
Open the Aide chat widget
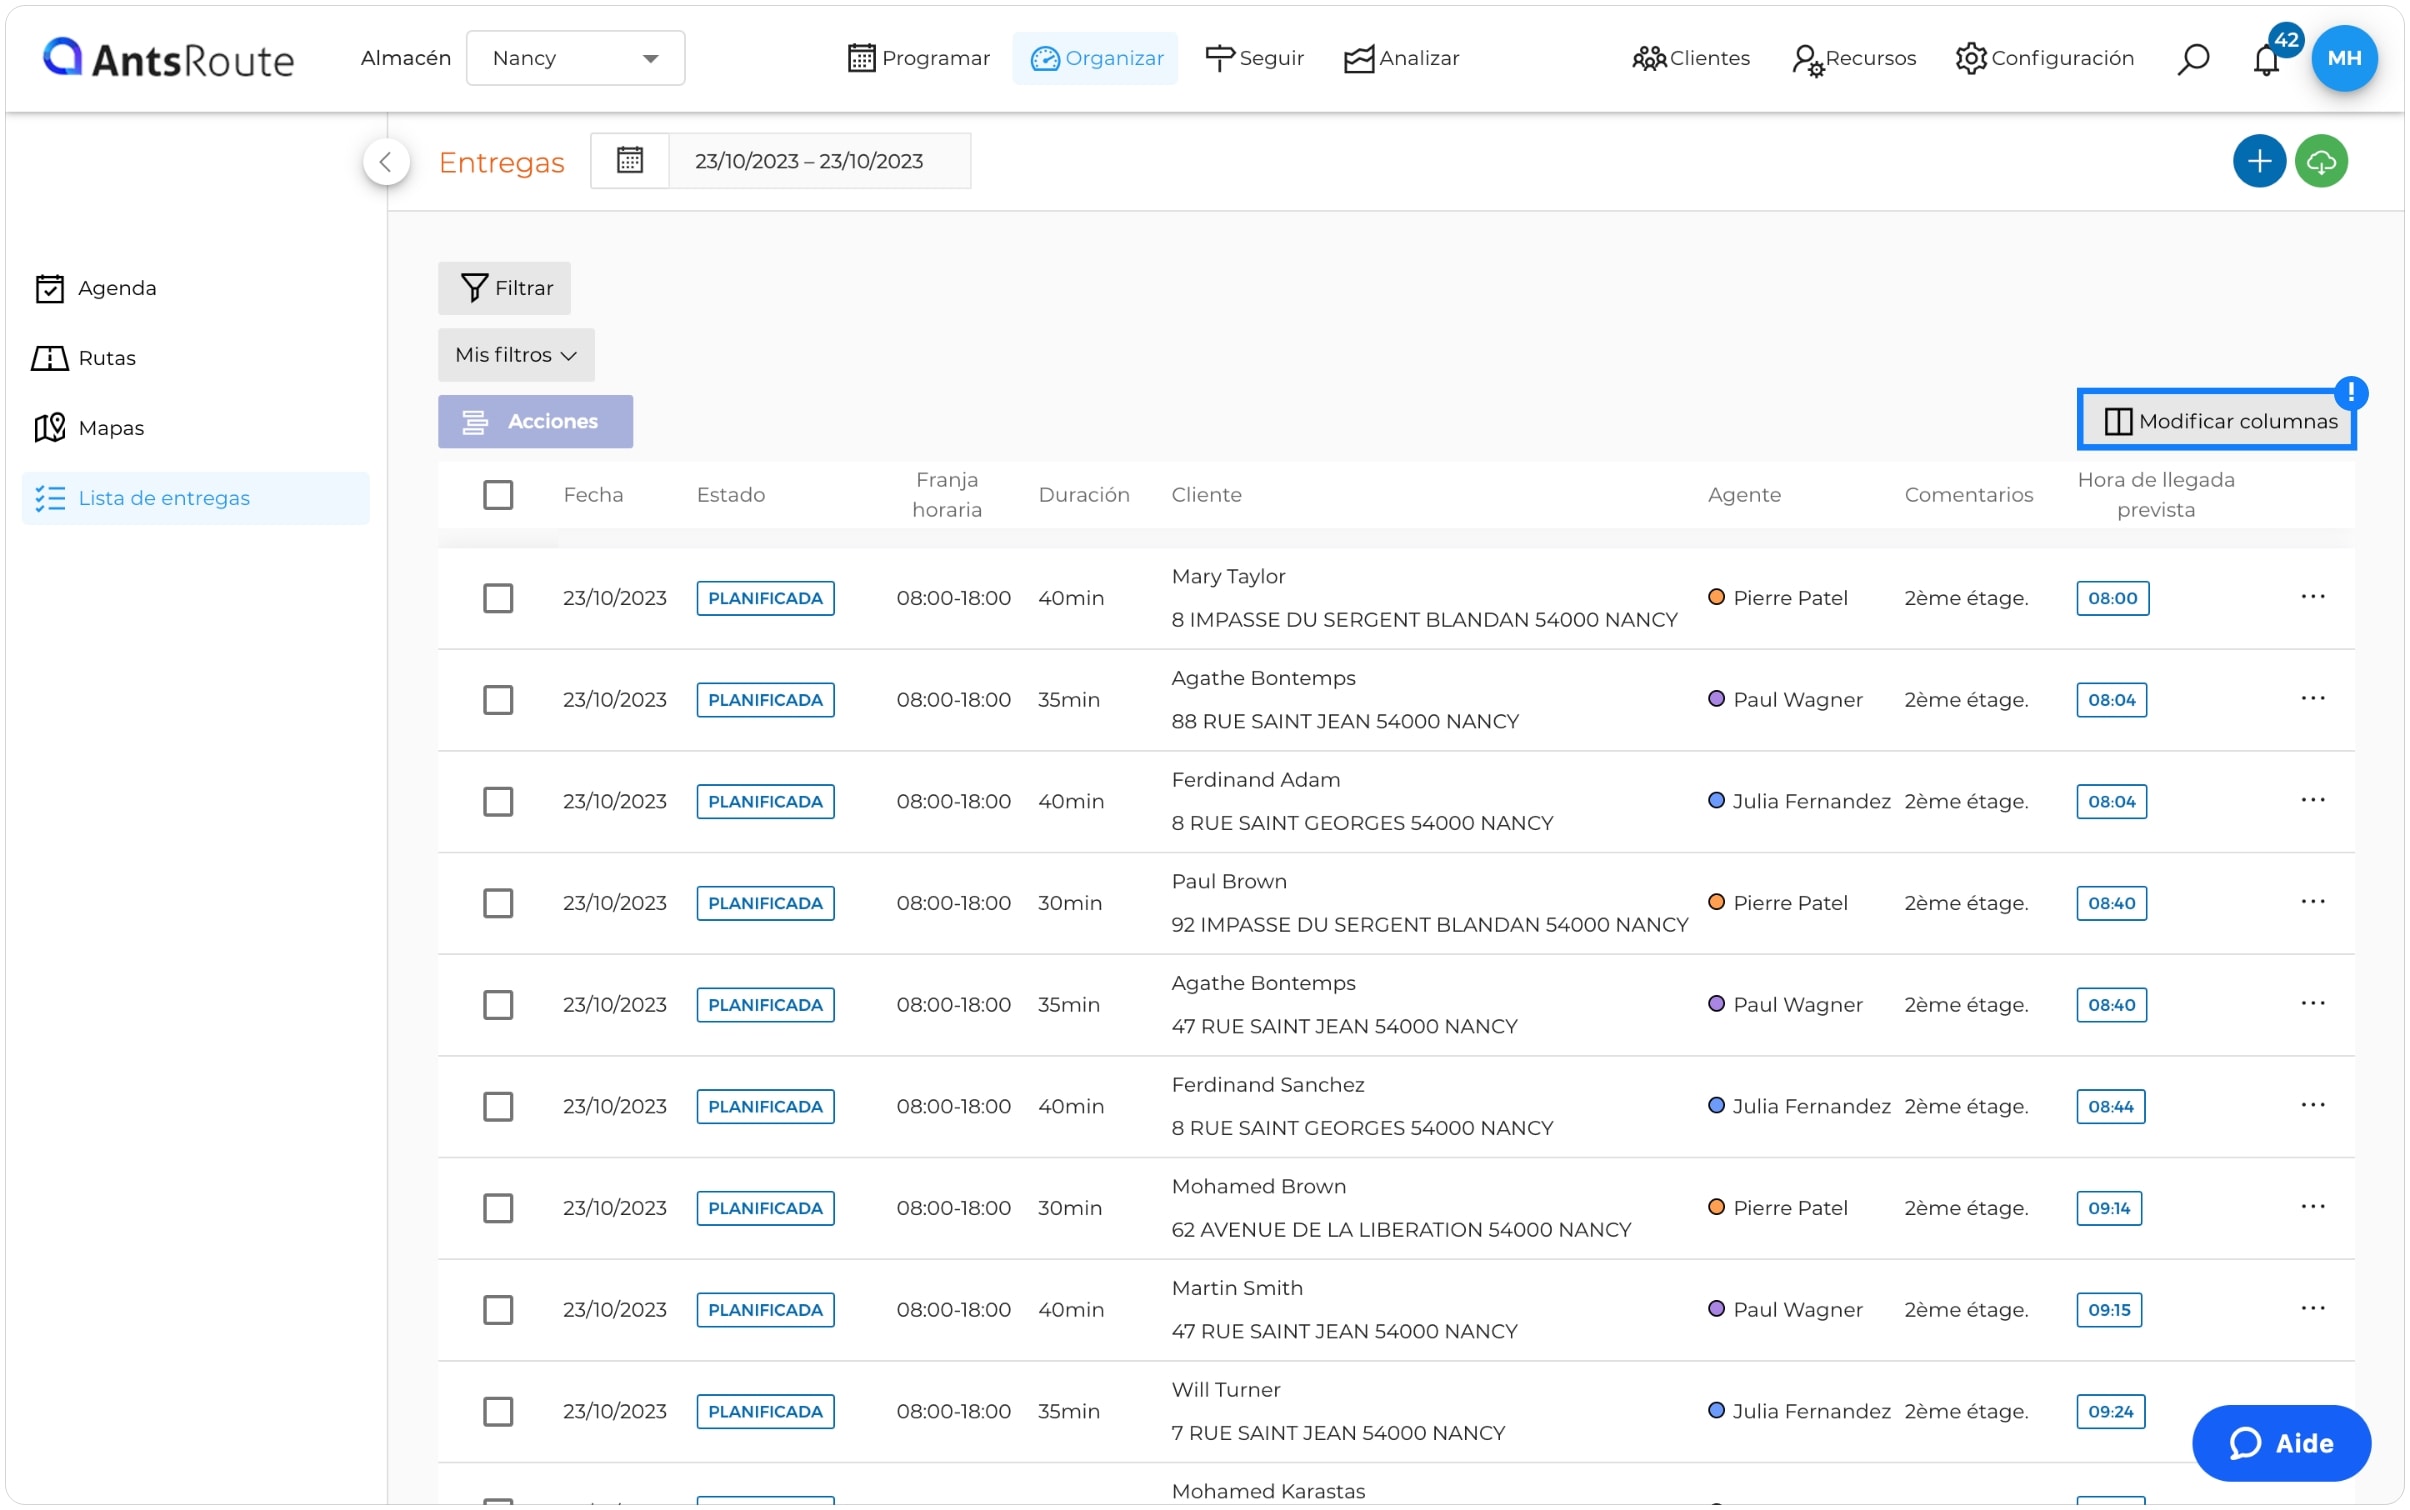[2280, 1443]
